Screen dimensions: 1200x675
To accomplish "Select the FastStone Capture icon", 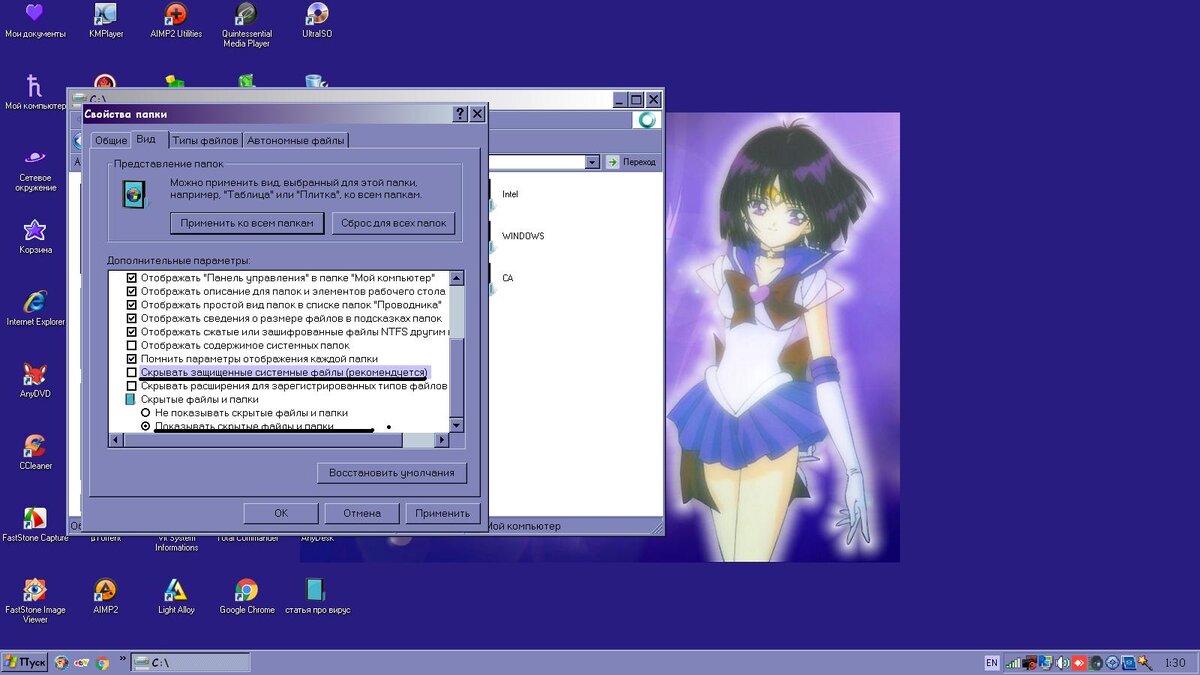I will tap(35, 525).
